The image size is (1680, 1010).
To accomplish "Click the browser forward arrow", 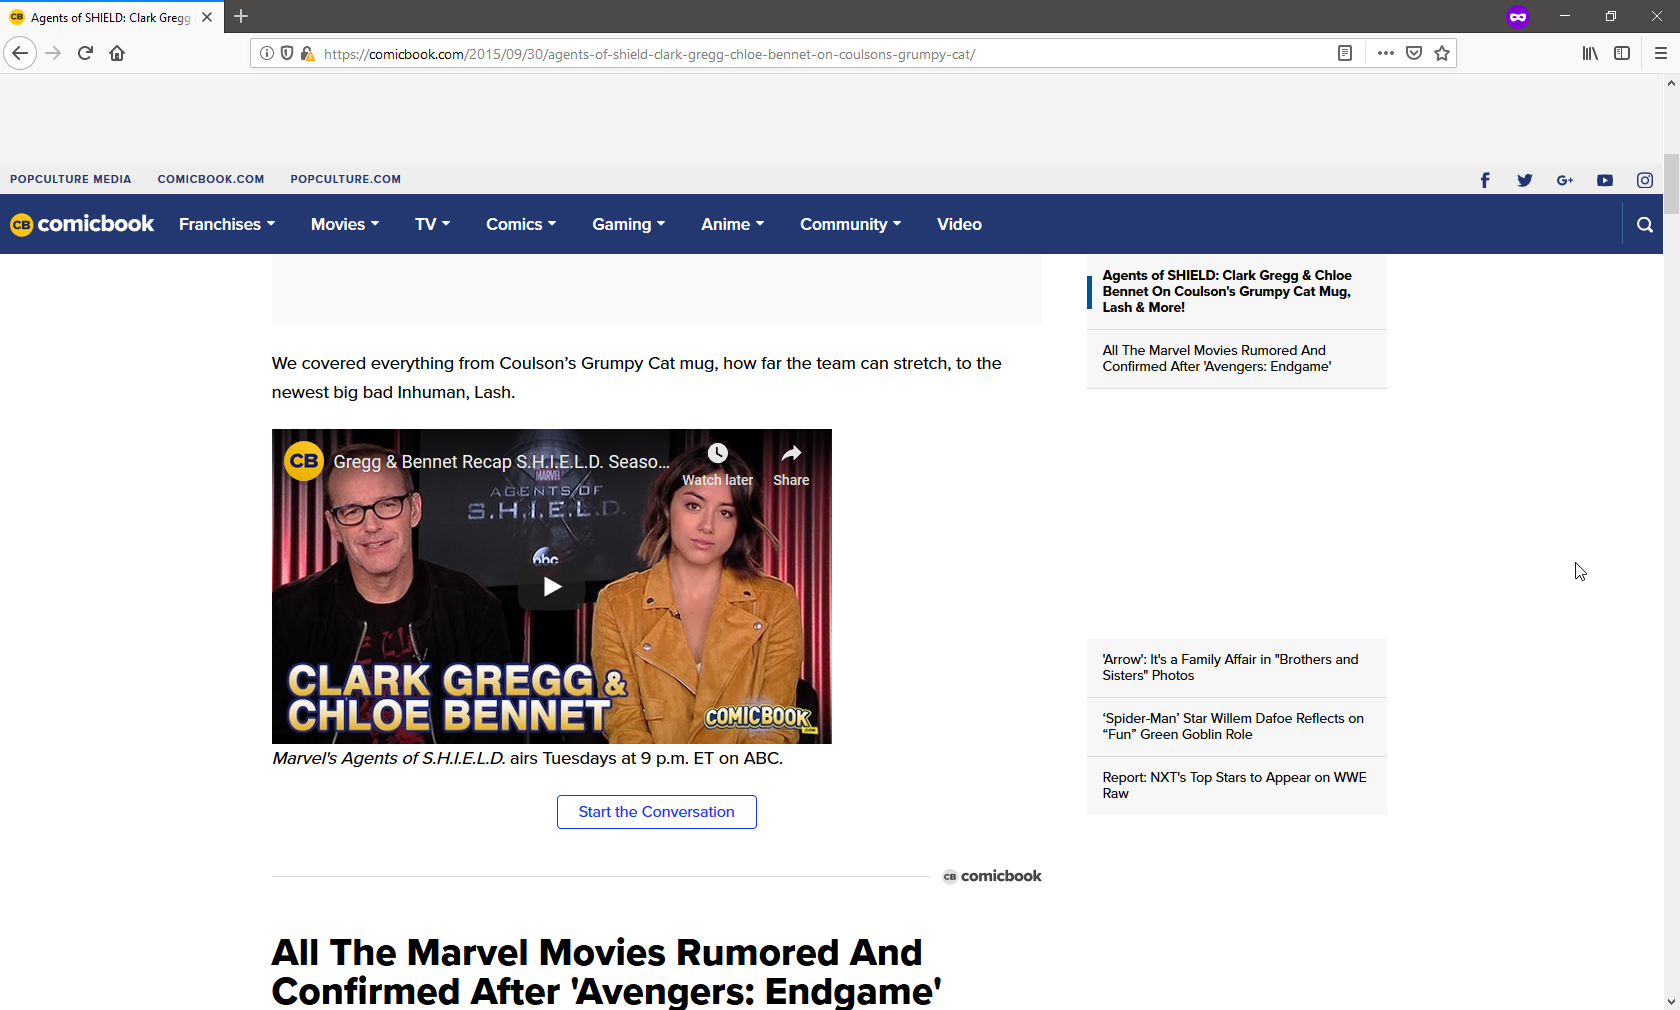I will [54, 53].
